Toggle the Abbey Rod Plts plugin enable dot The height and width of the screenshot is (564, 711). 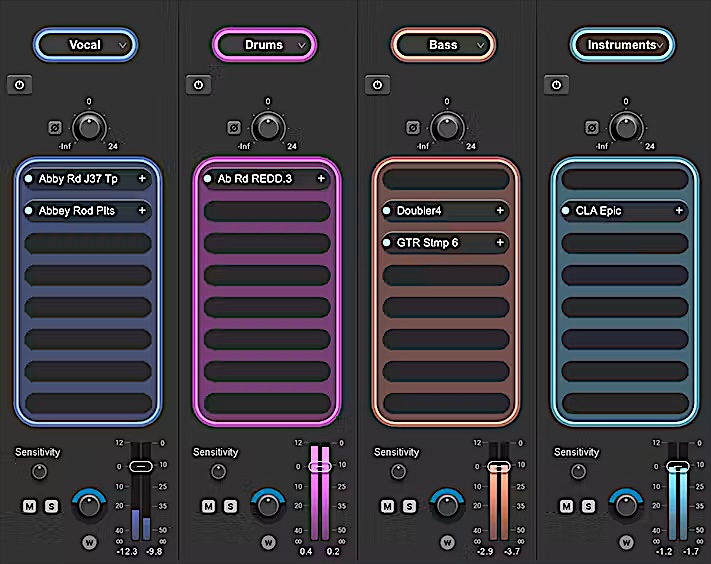[29, 210]
